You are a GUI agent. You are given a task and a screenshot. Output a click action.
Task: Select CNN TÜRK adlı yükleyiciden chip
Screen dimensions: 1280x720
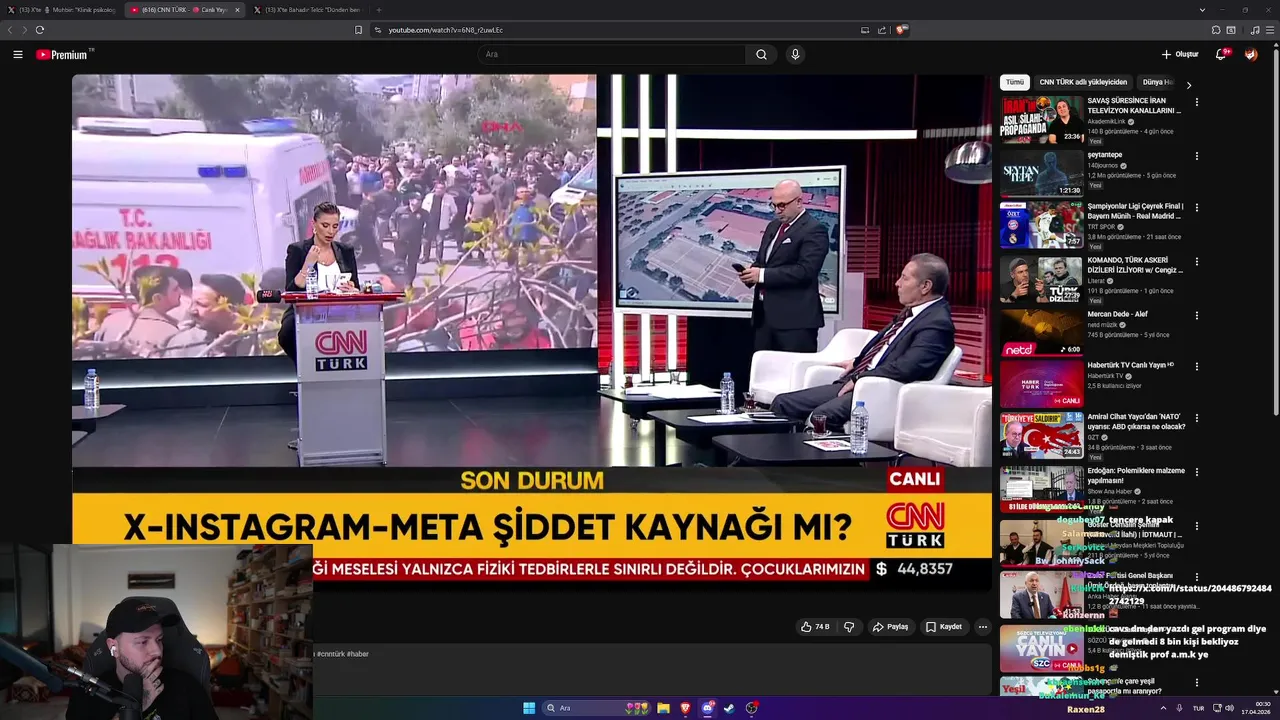point(1083,82)
